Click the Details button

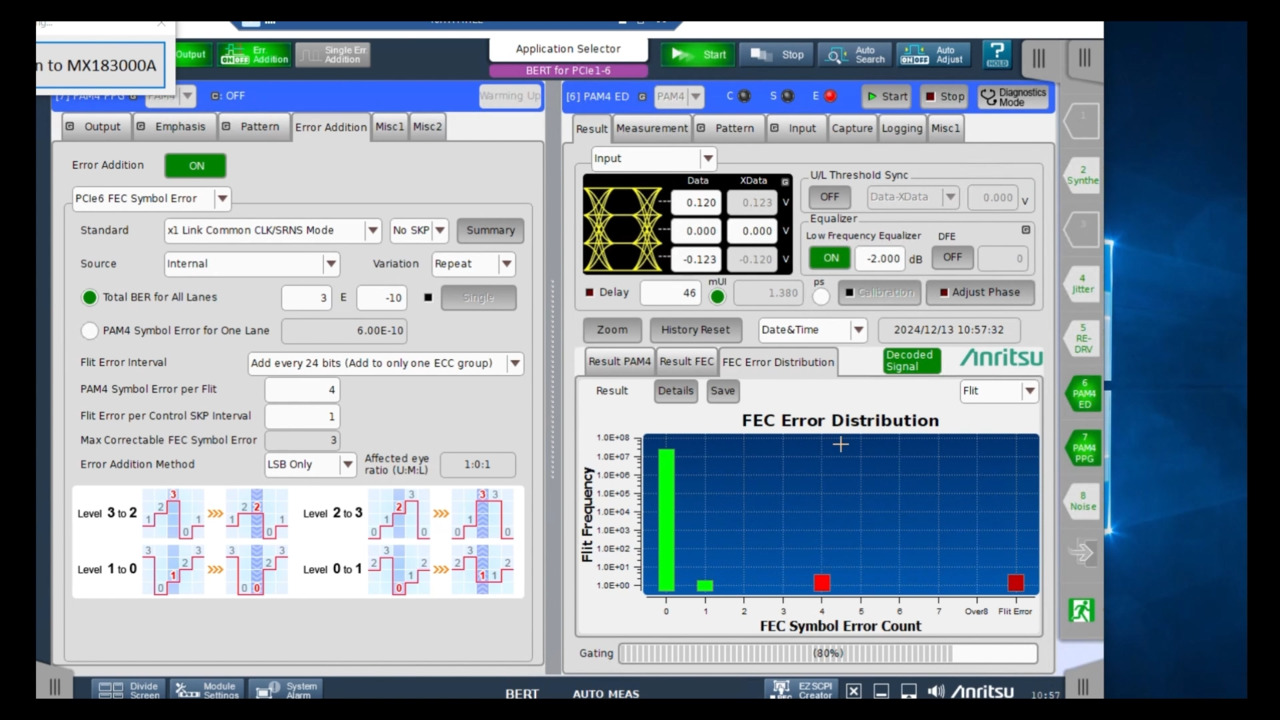(675, 391)
